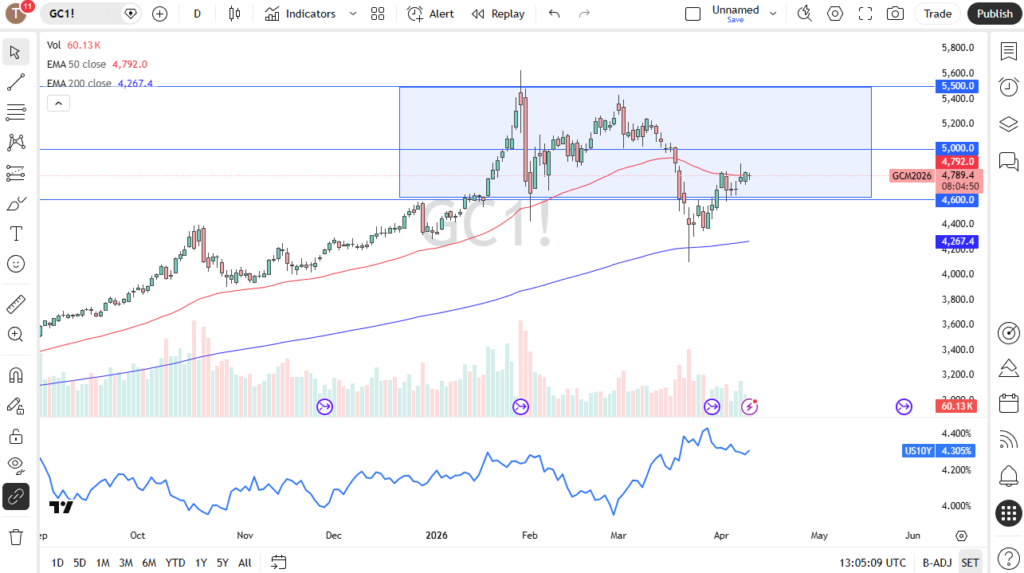Click the compare or add symbol plus icon

[x=160, y=14]
